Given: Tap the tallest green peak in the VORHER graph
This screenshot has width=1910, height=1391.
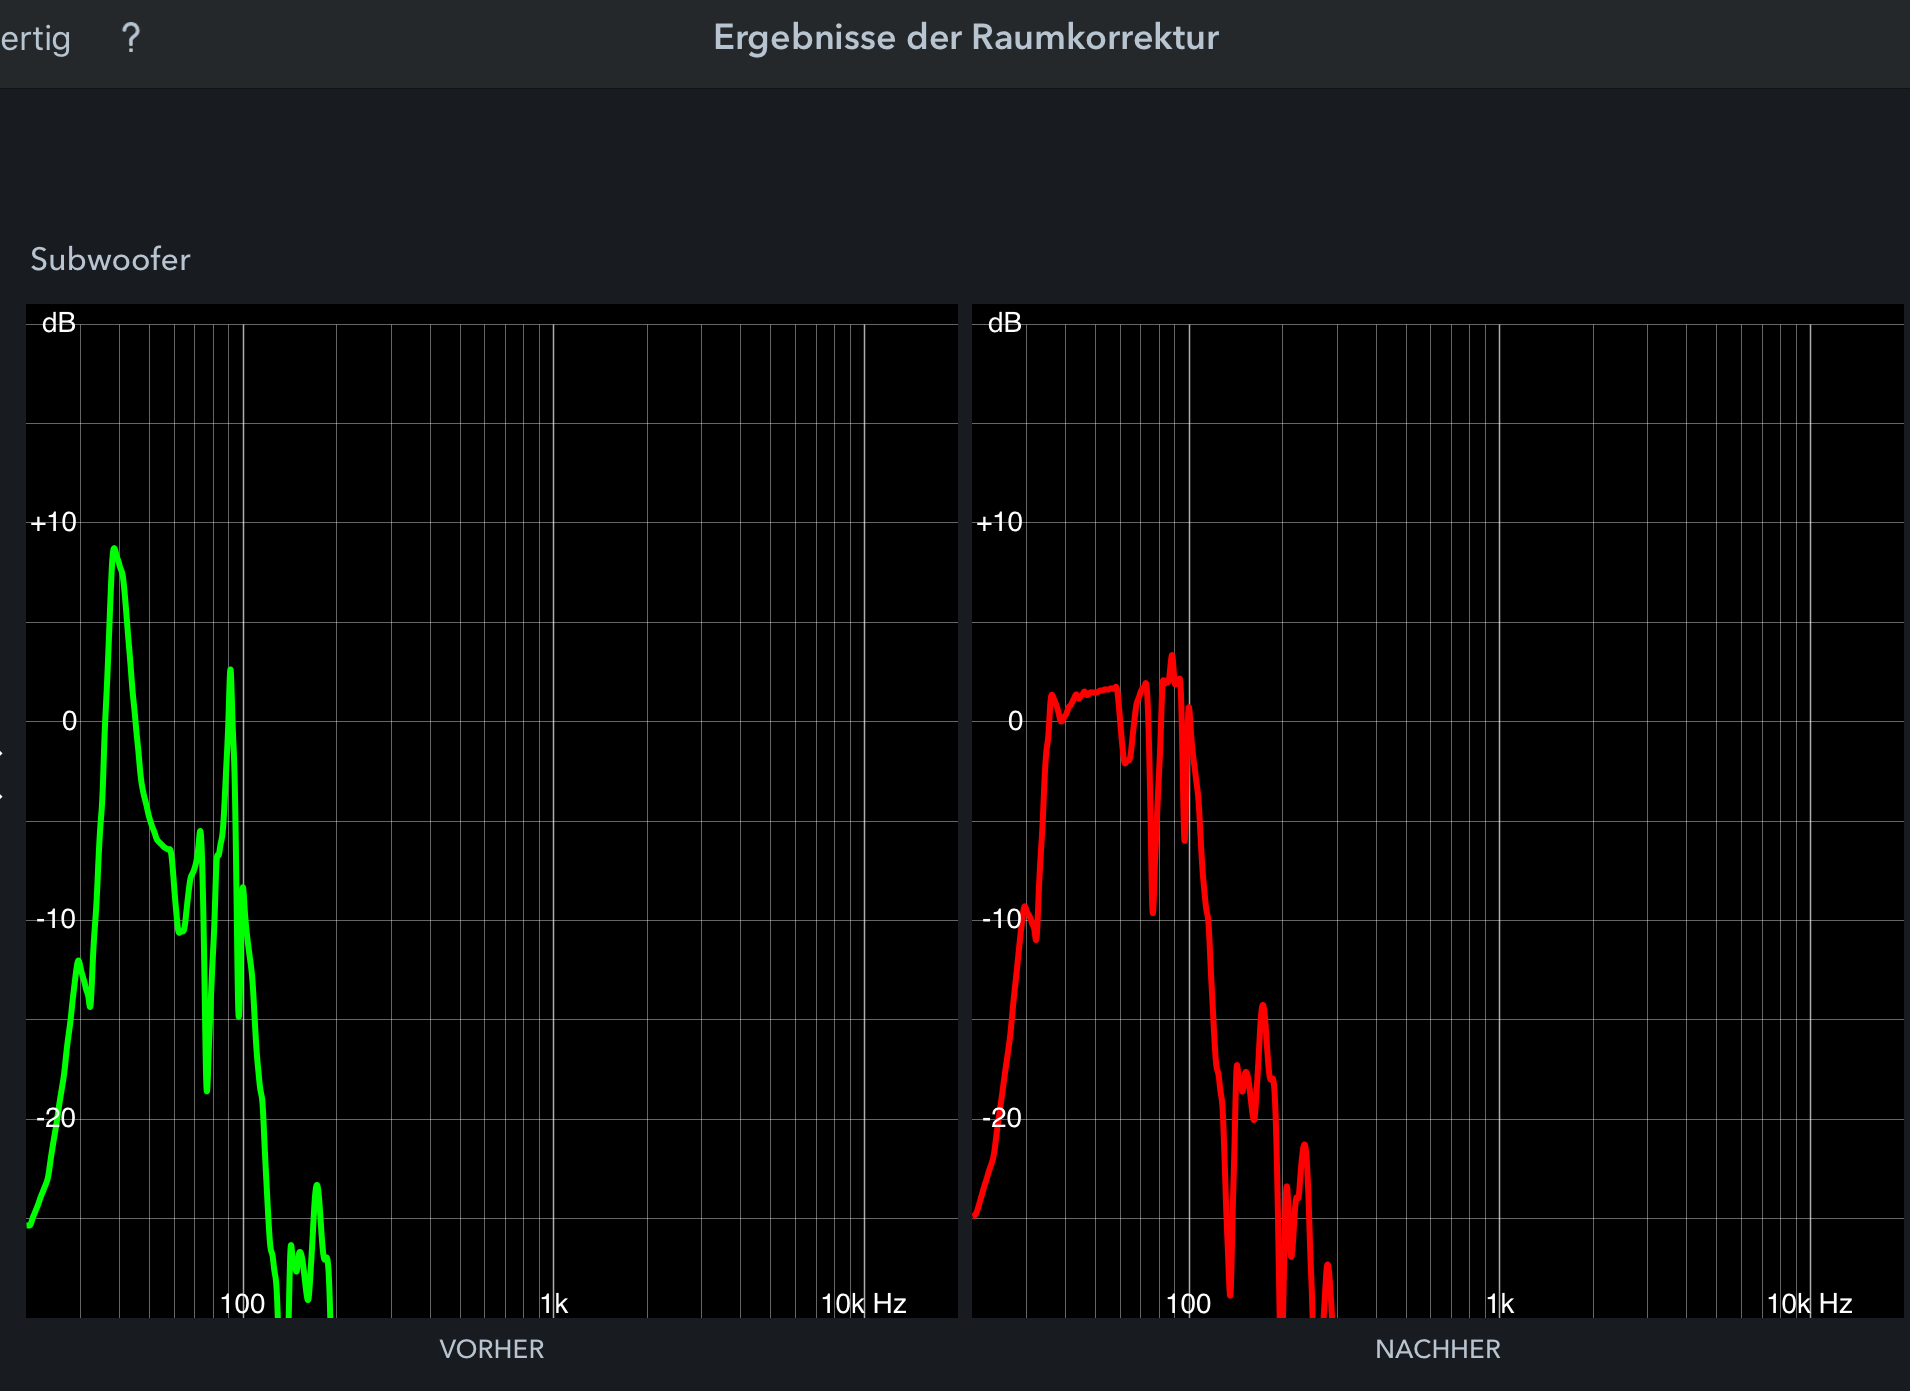Looking at the screenshot, I should click(x=114, y=552).
